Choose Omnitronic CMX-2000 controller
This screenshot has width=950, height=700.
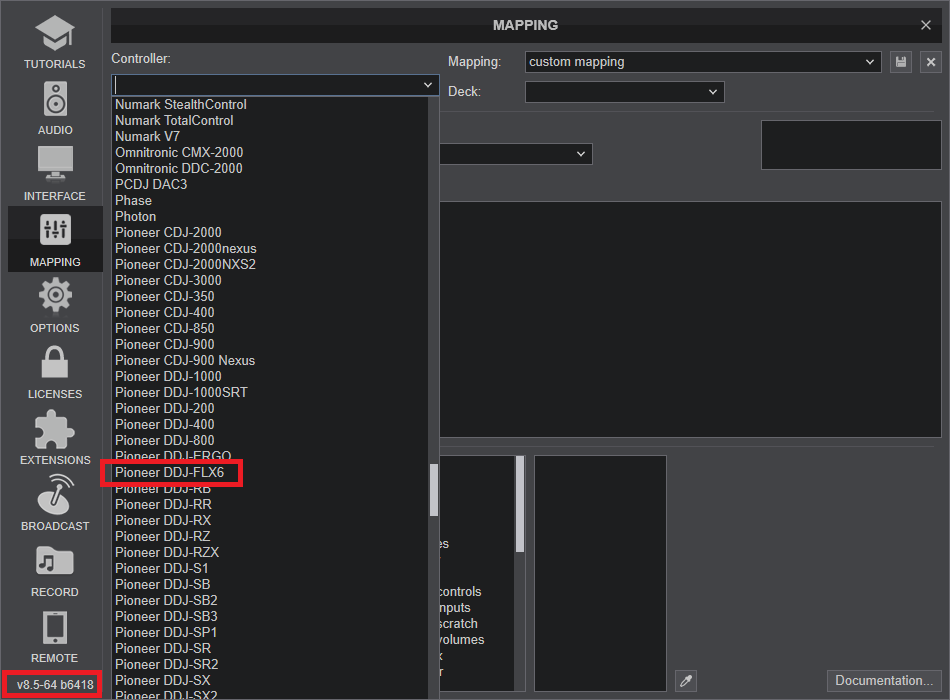click(179, 153)
